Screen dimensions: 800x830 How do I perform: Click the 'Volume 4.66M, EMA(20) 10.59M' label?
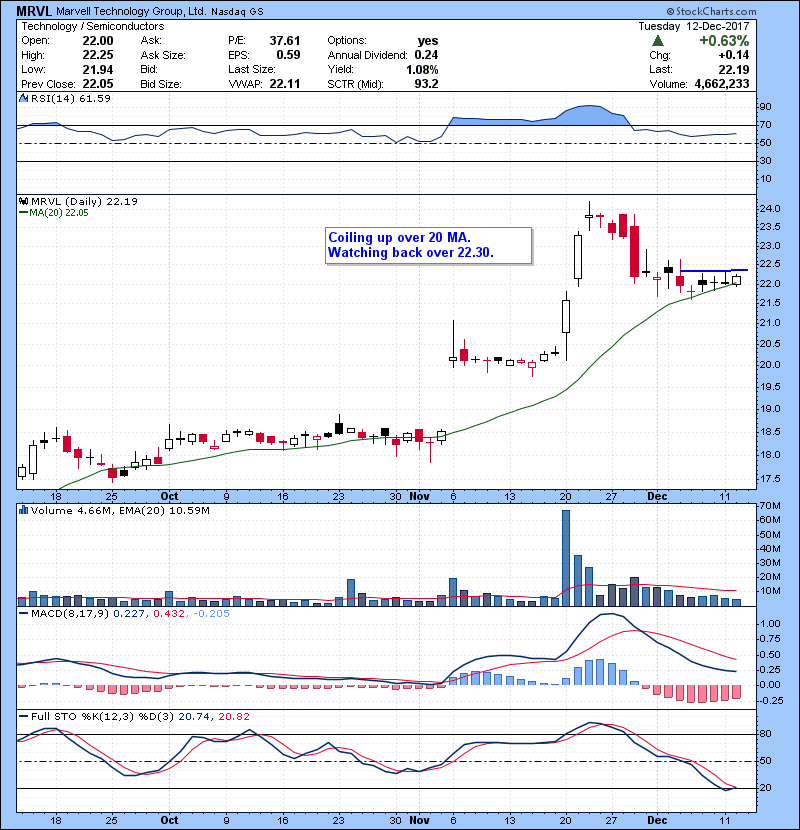(120, 511)
